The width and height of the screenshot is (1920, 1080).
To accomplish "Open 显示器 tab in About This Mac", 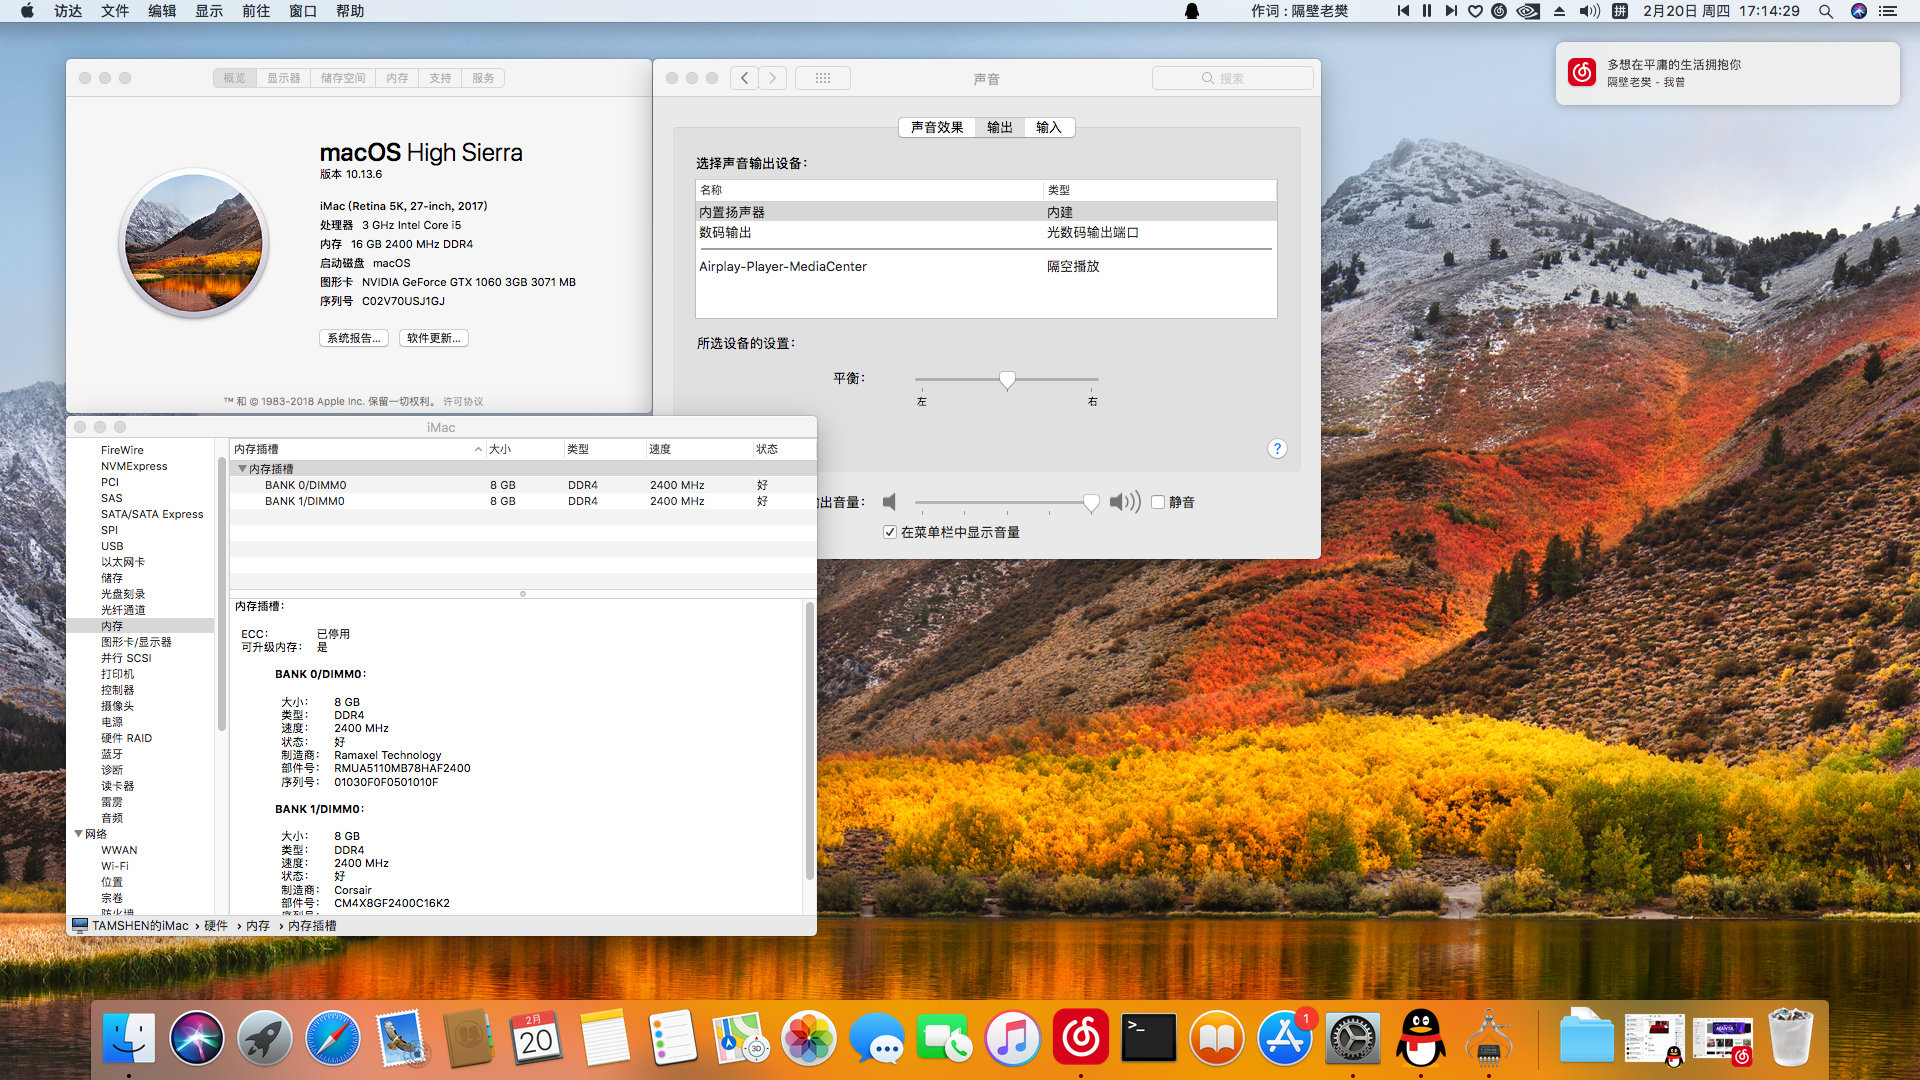I will pos(283,78).
